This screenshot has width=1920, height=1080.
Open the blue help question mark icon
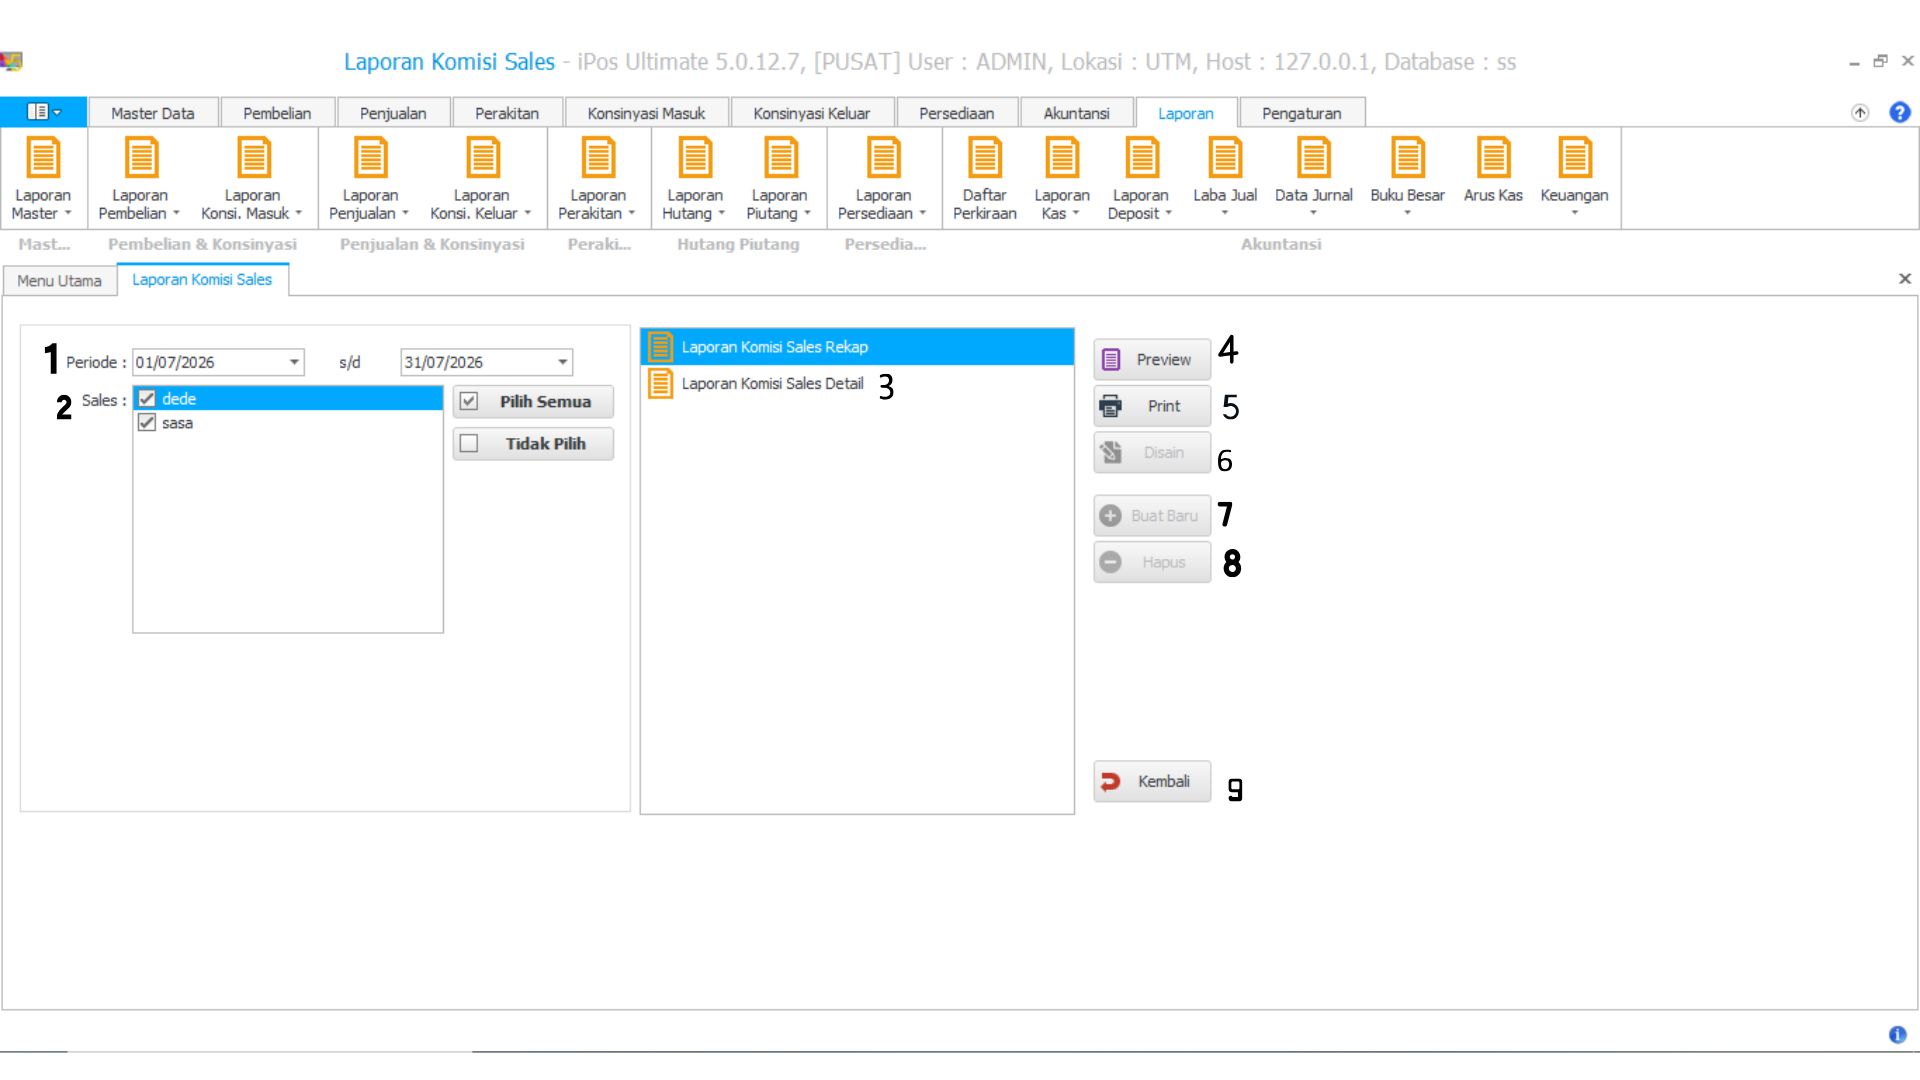pos(1899,112)
